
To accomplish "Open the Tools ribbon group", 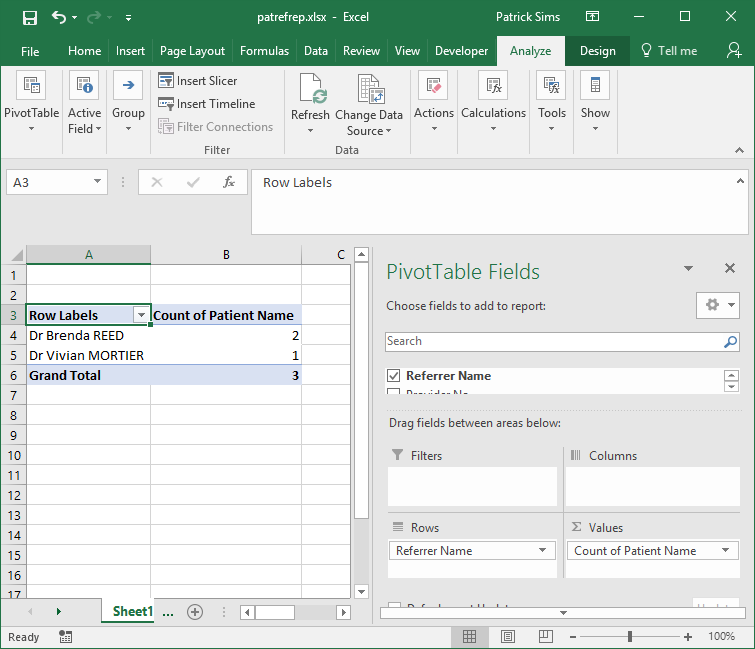I will click(552, 102).
